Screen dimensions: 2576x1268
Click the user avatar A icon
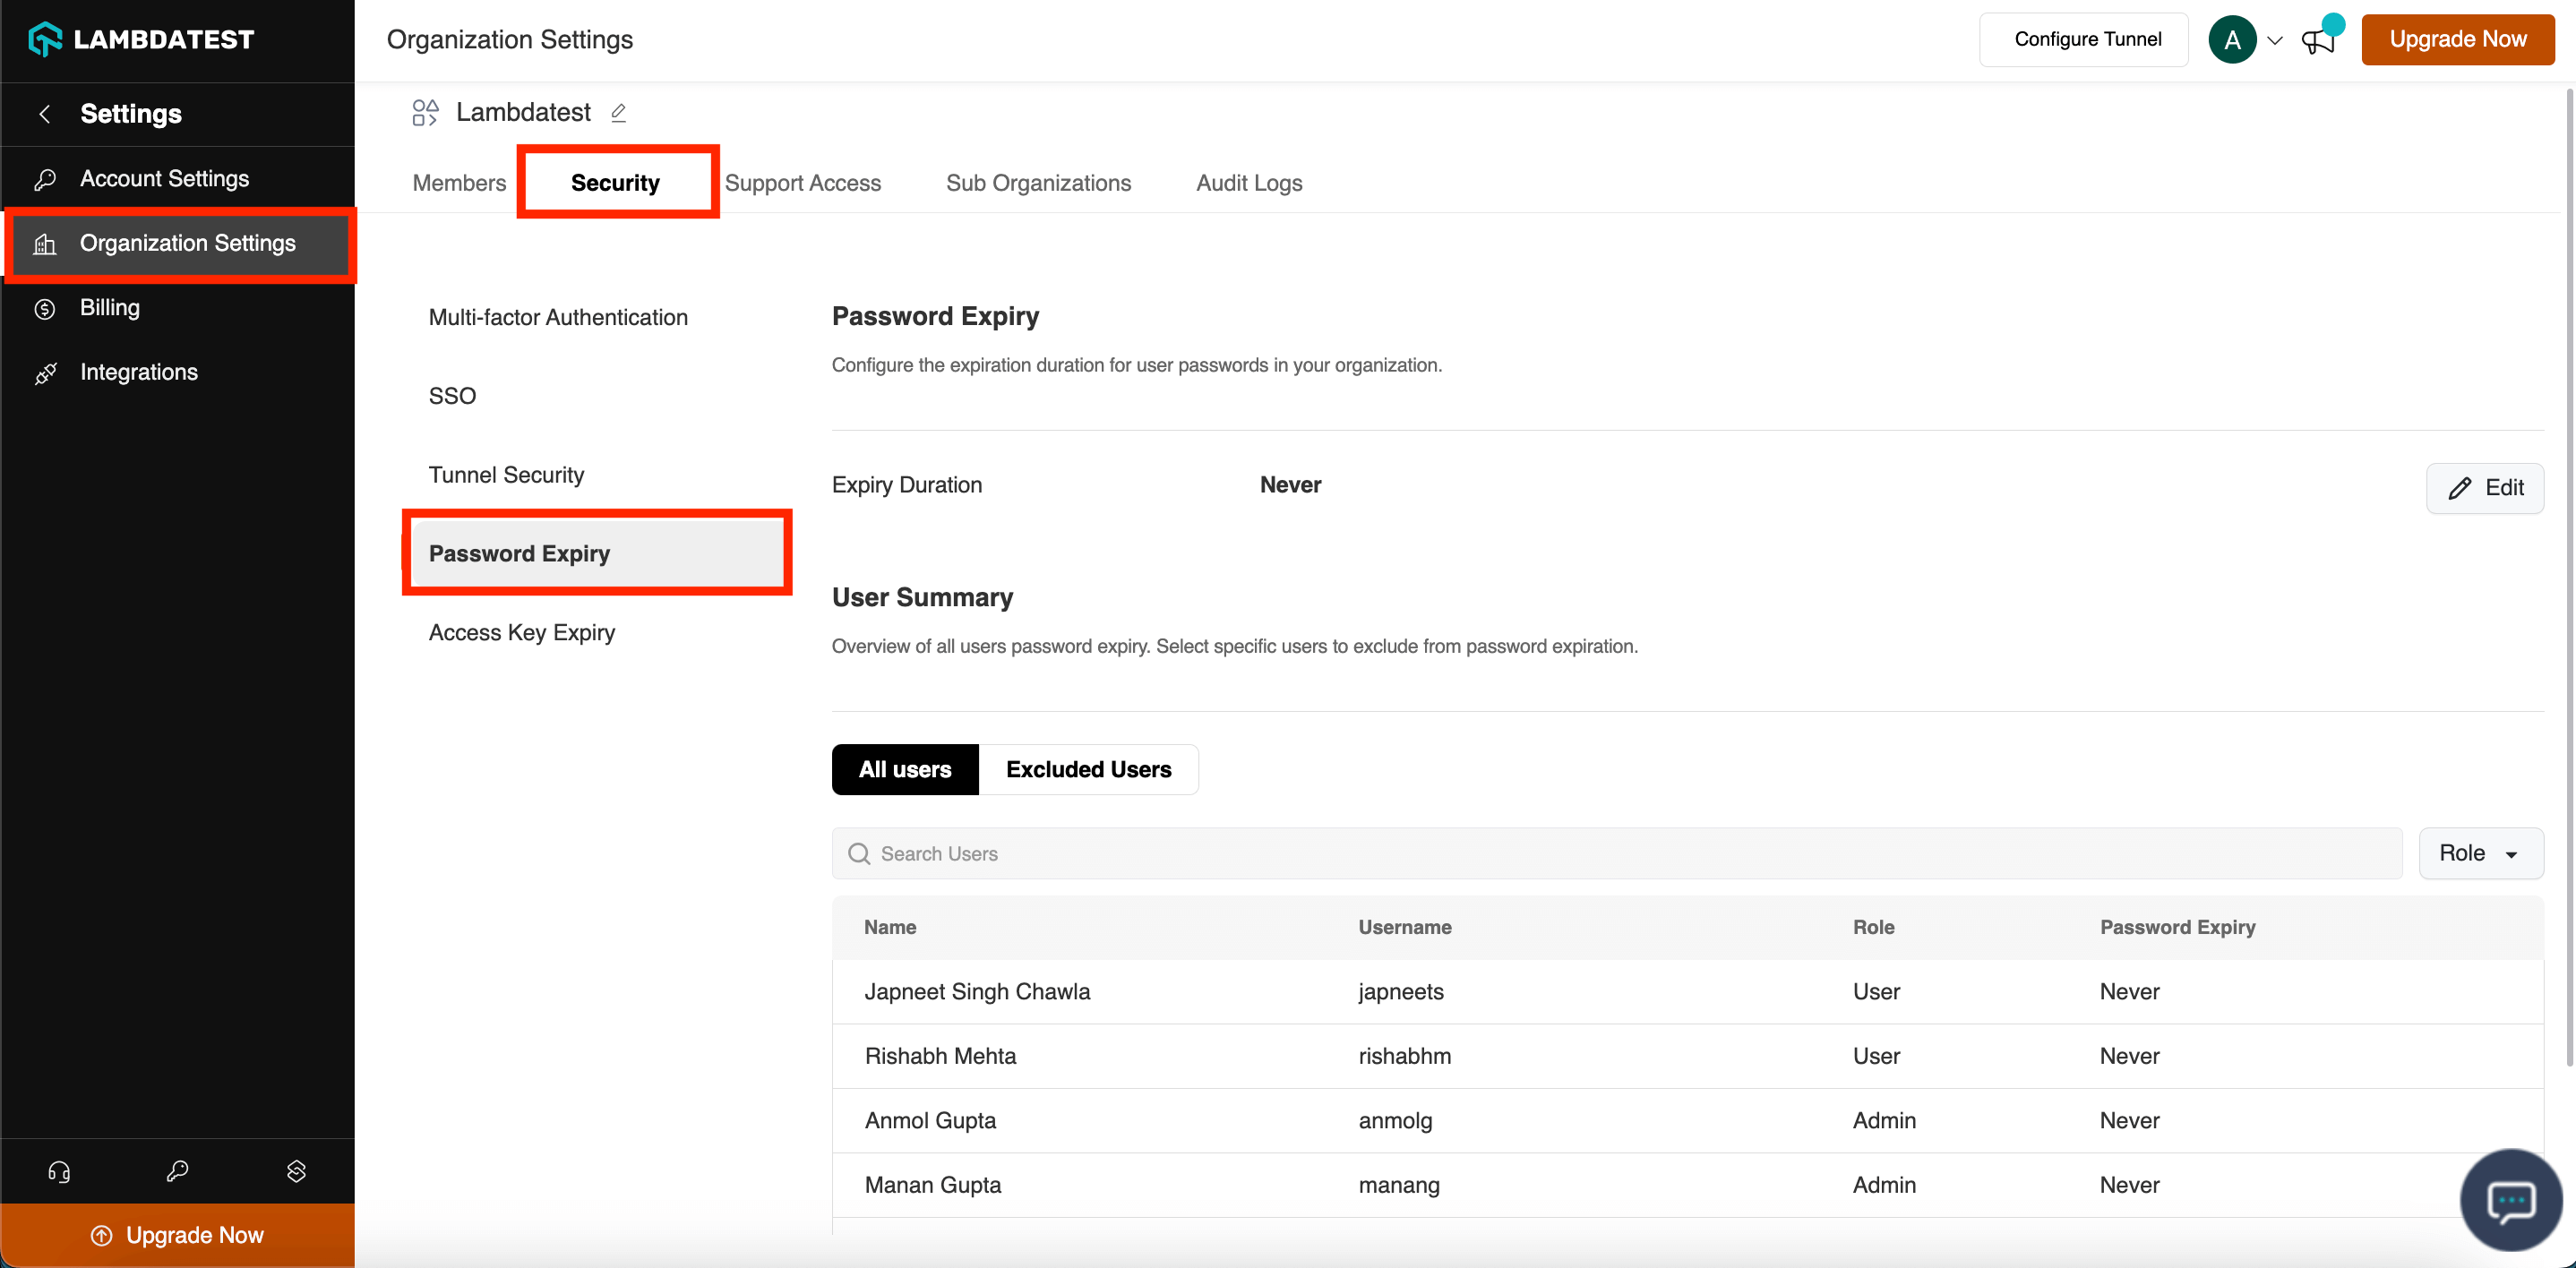(x=2231, y=40)
